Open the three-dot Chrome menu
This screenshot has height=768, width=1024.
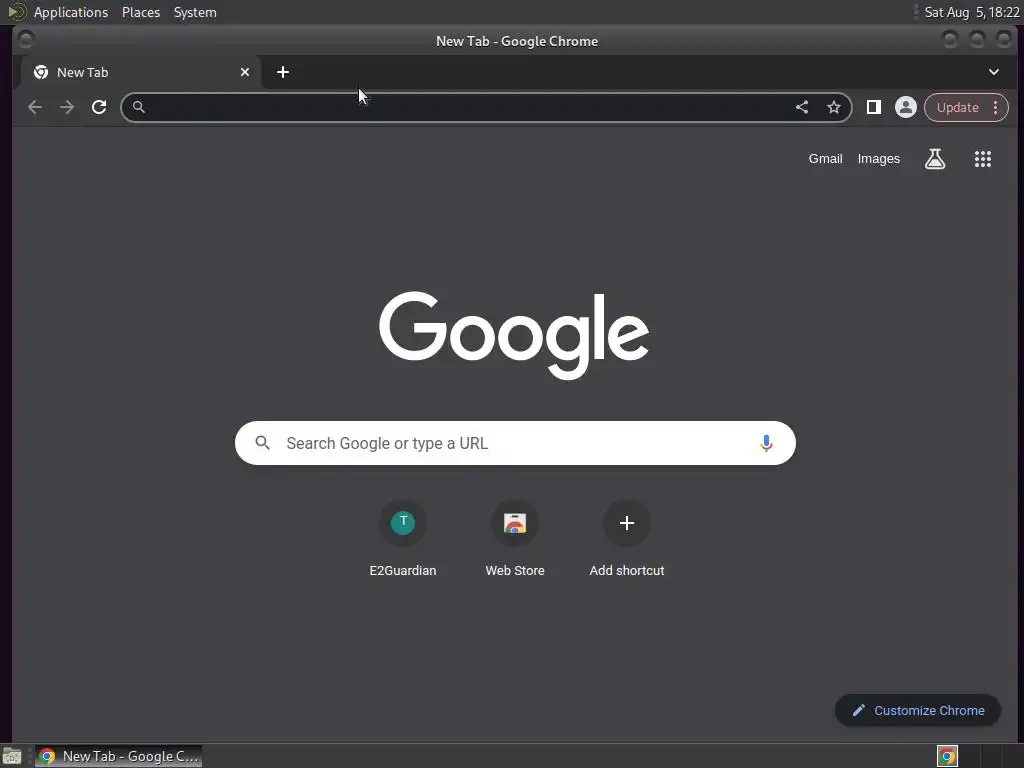pyautogui.click(x=995, y=107)
